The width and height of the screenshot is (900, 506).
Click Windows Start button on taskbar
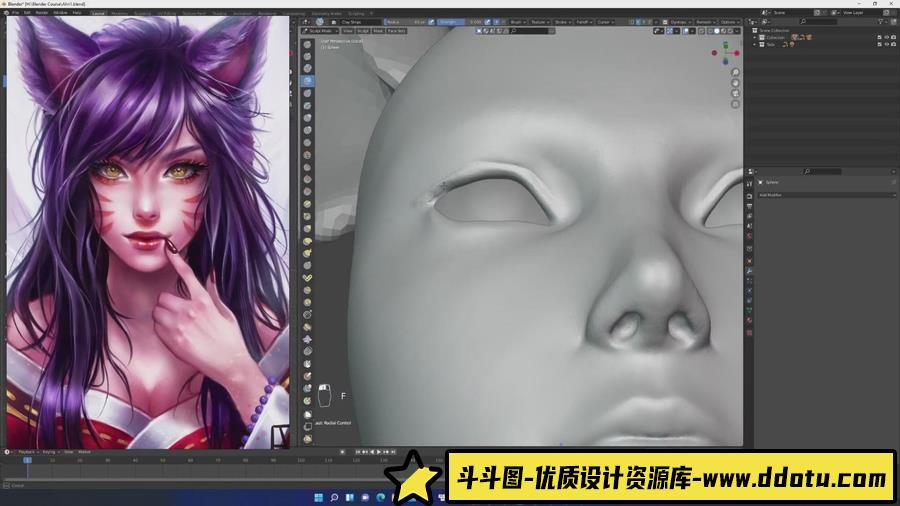(x=319, y=497)
